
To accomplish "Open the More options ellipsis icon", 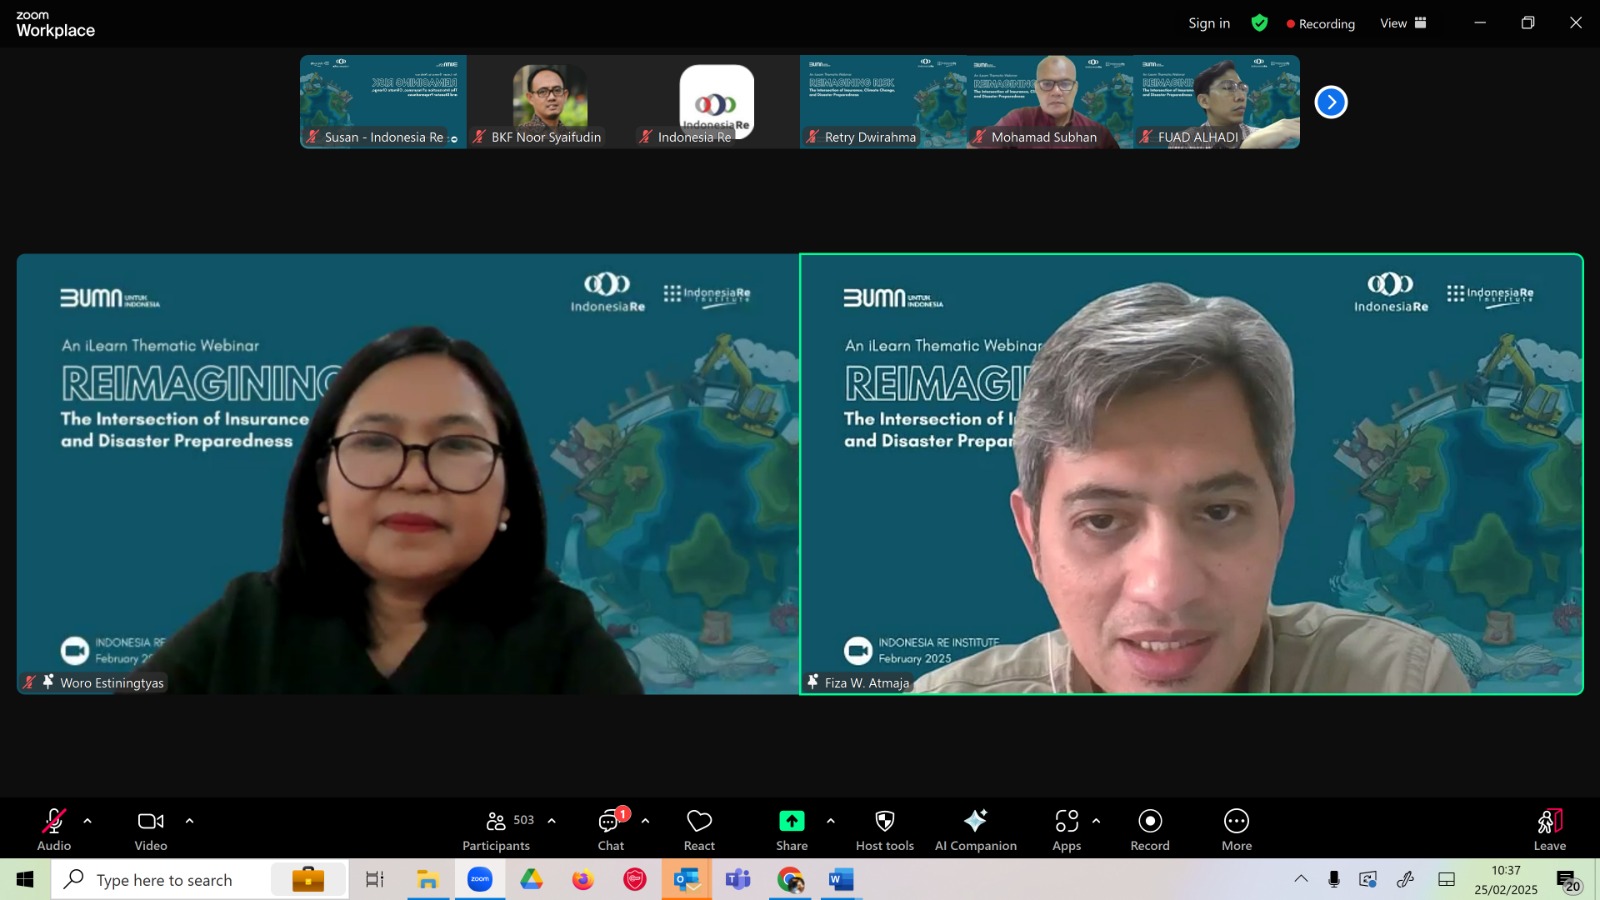I will tap(1236, 821).
